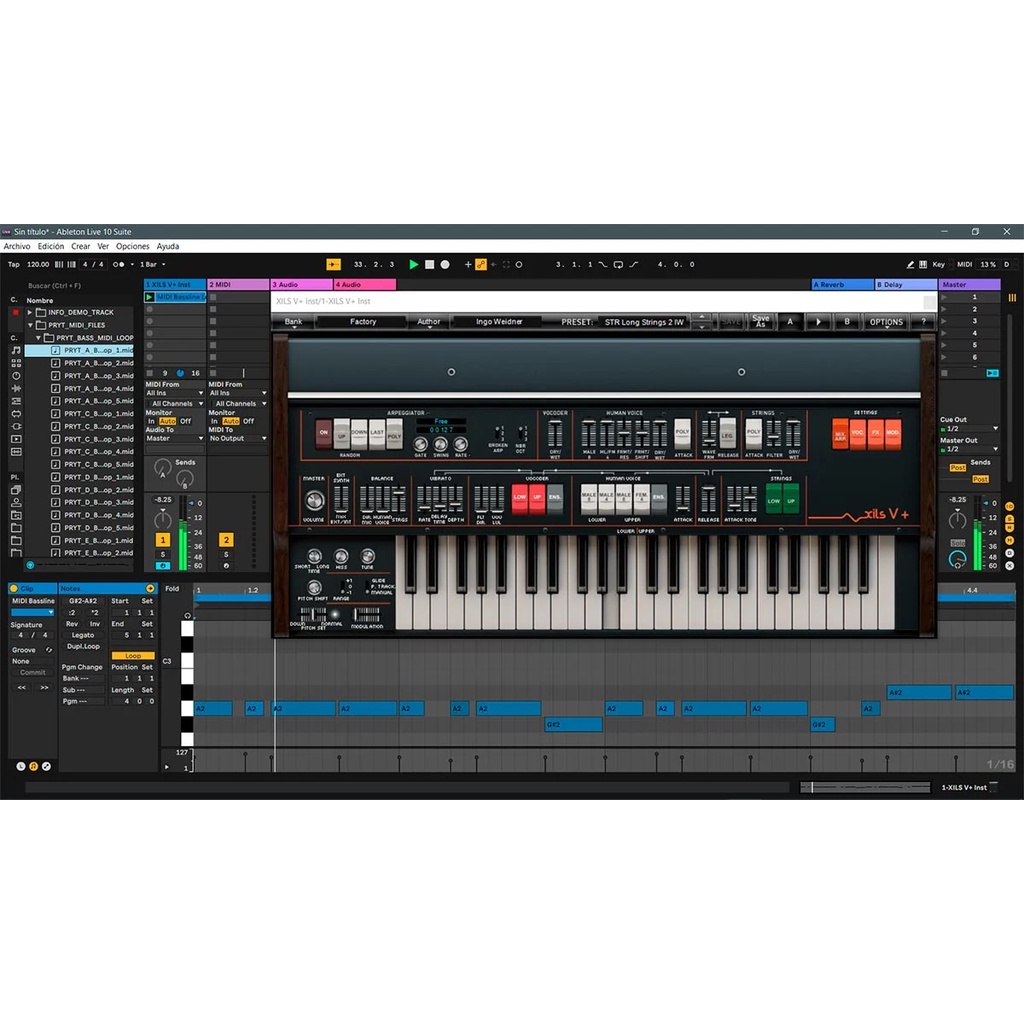Open the Audio Effects category in browser sidebar
This screenshot has height=1024, width=1024.
pyautogui.click(x=16, y=388)
